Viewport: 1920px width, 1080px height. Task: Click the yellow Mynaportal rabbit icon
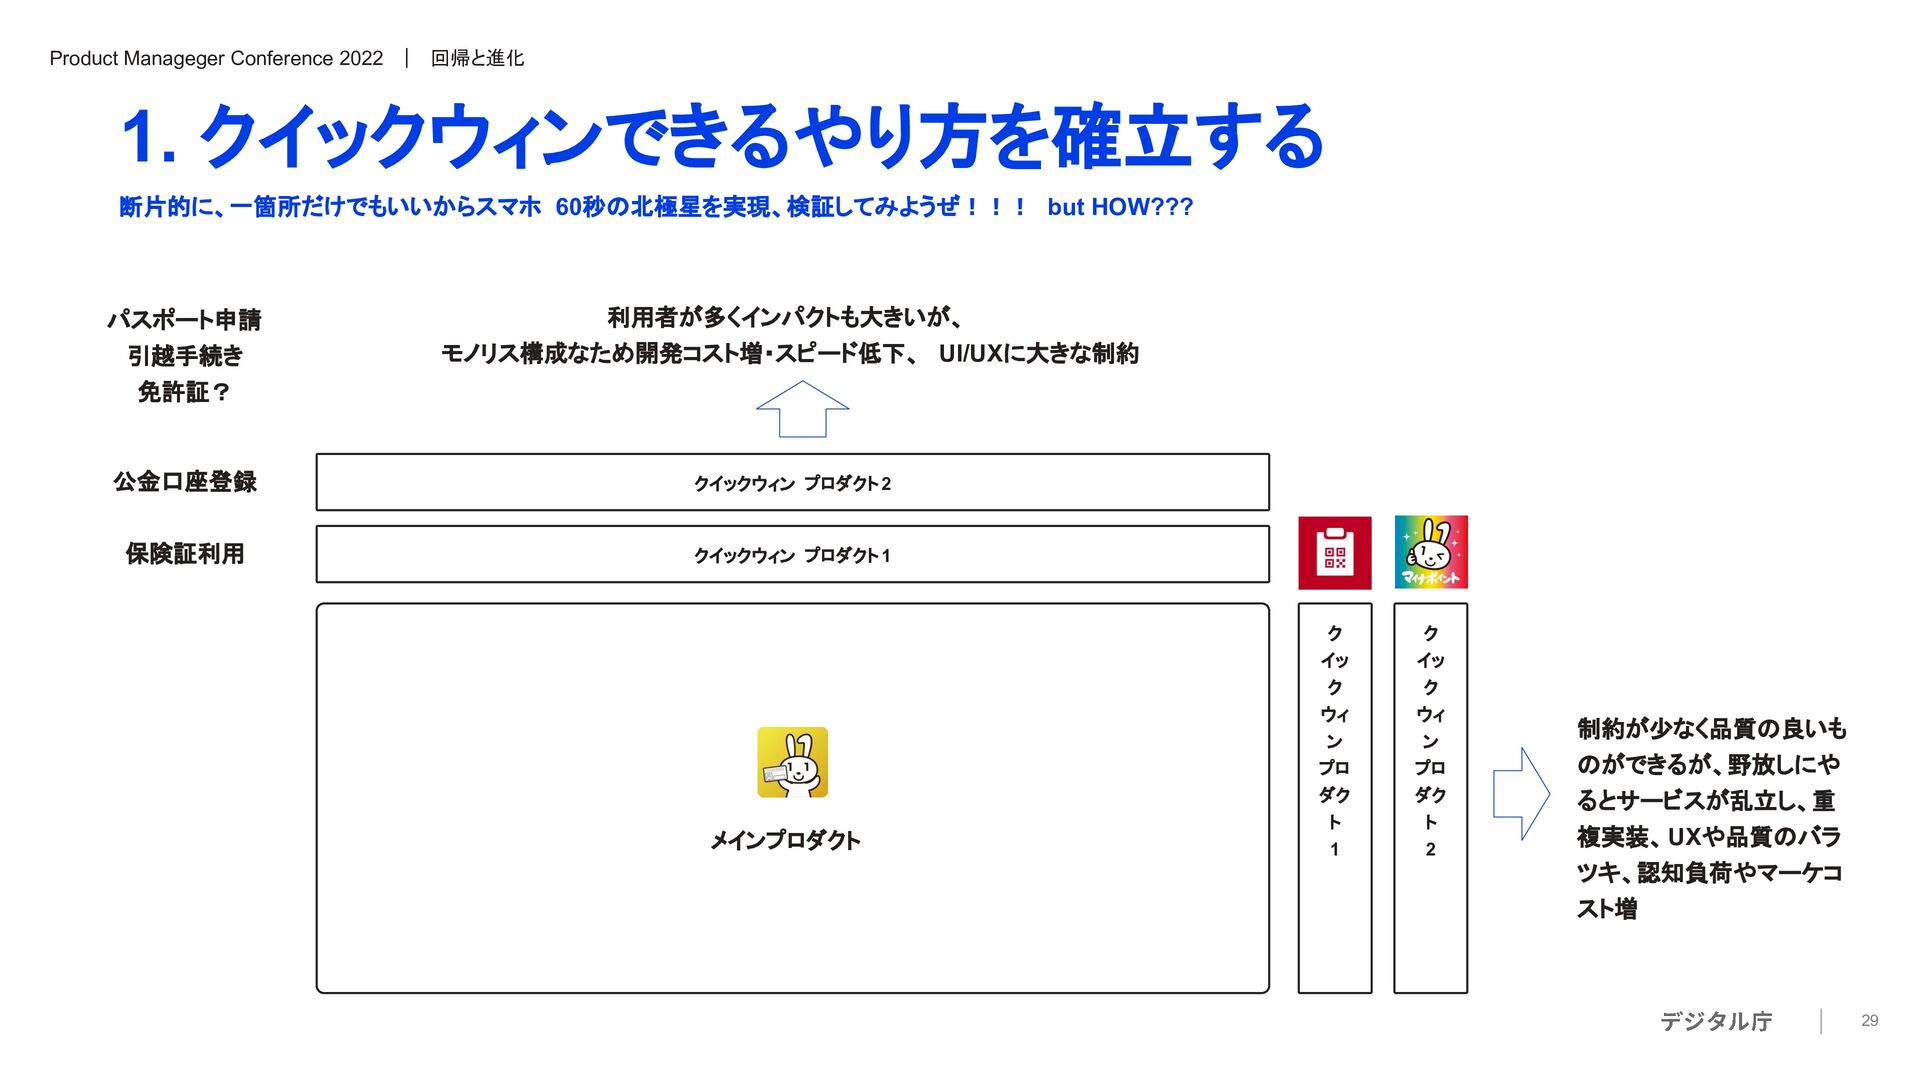click(792, 762)
